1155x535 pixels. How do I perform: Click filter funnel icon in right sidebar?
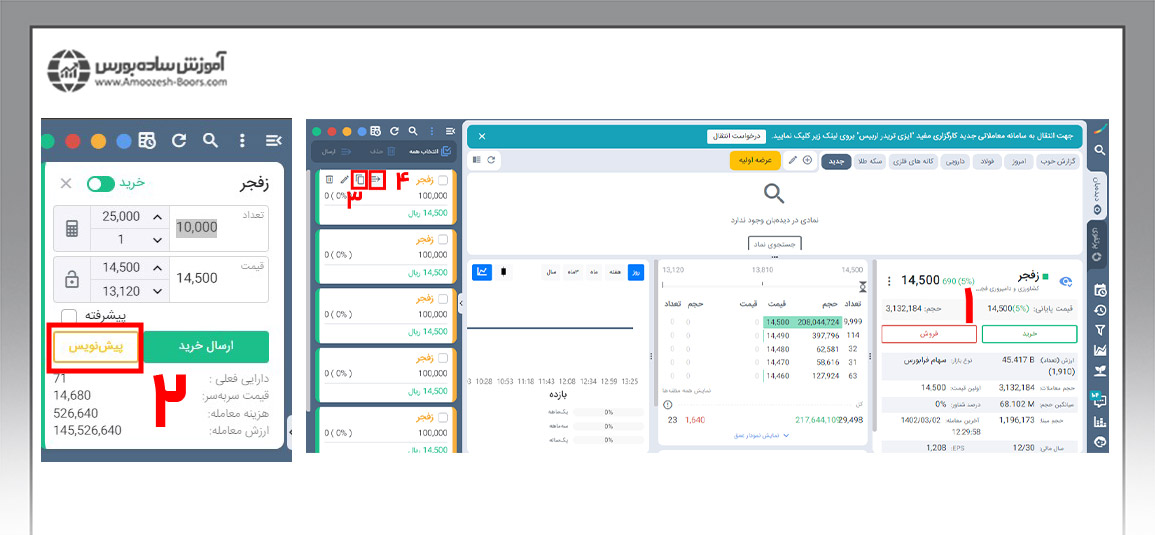(1100, 330)
